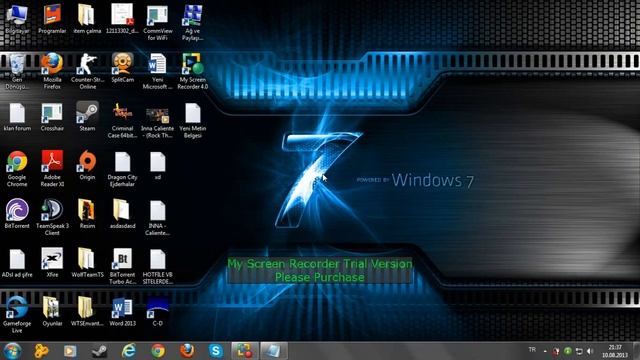
Task: Launch the Origin desktop shortcut
Action: pyautogui.click(x=87, y=165)
